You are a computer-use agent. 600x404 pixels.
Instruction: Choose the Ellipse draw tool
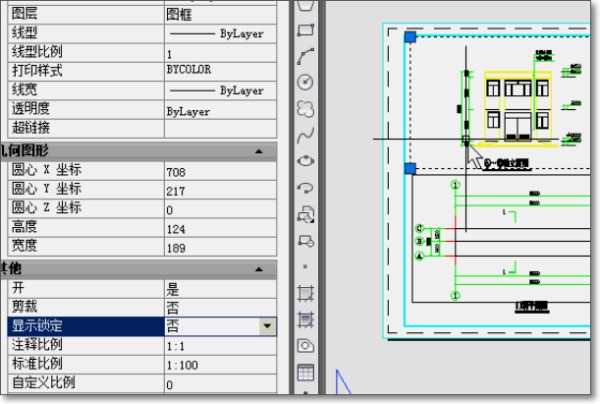point(306,160)
